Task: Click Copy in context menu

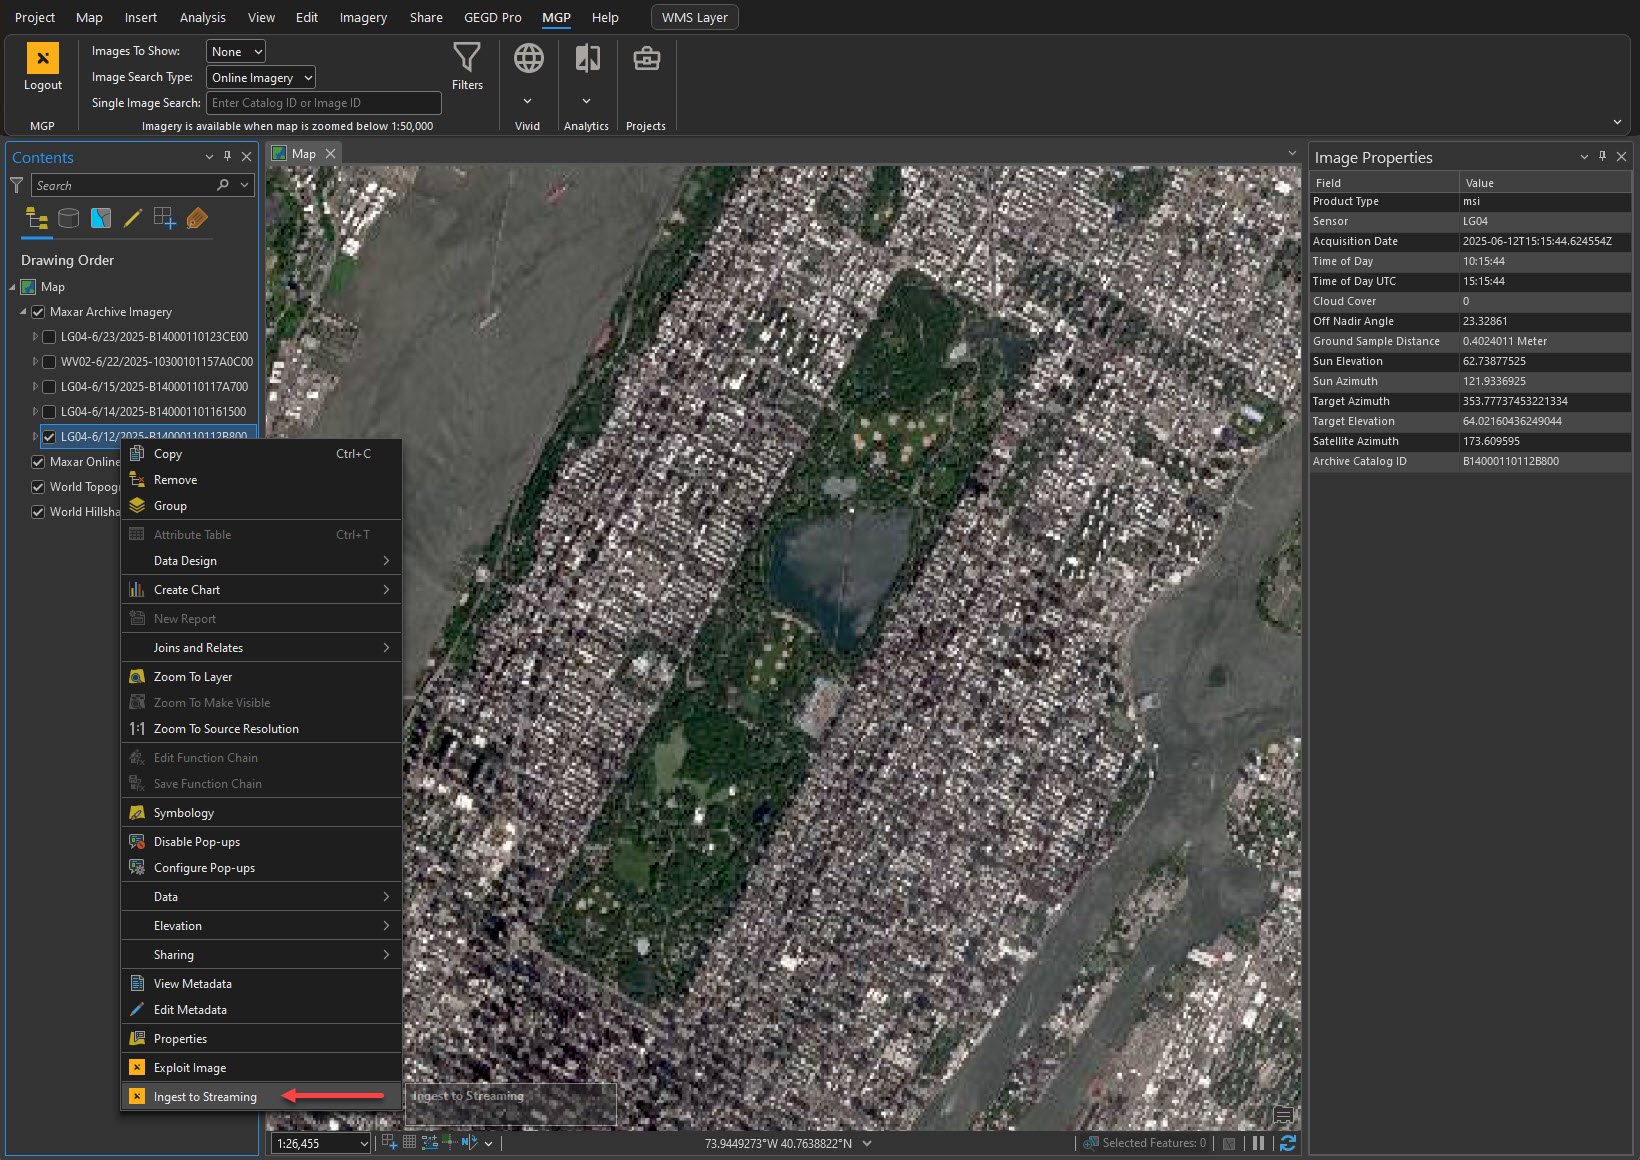Action: click(261, 454)
